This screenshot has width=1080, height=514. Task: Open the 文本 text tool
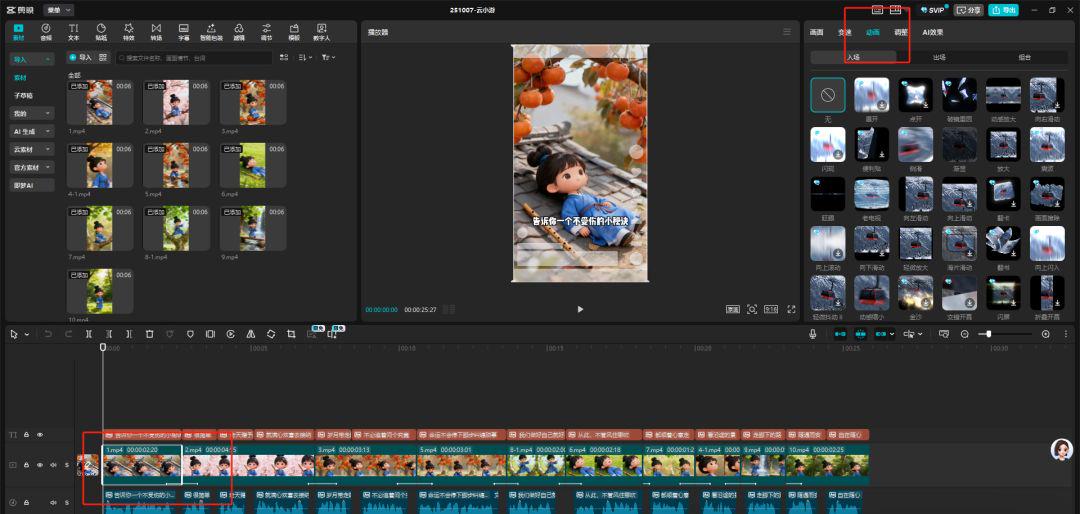73,32
